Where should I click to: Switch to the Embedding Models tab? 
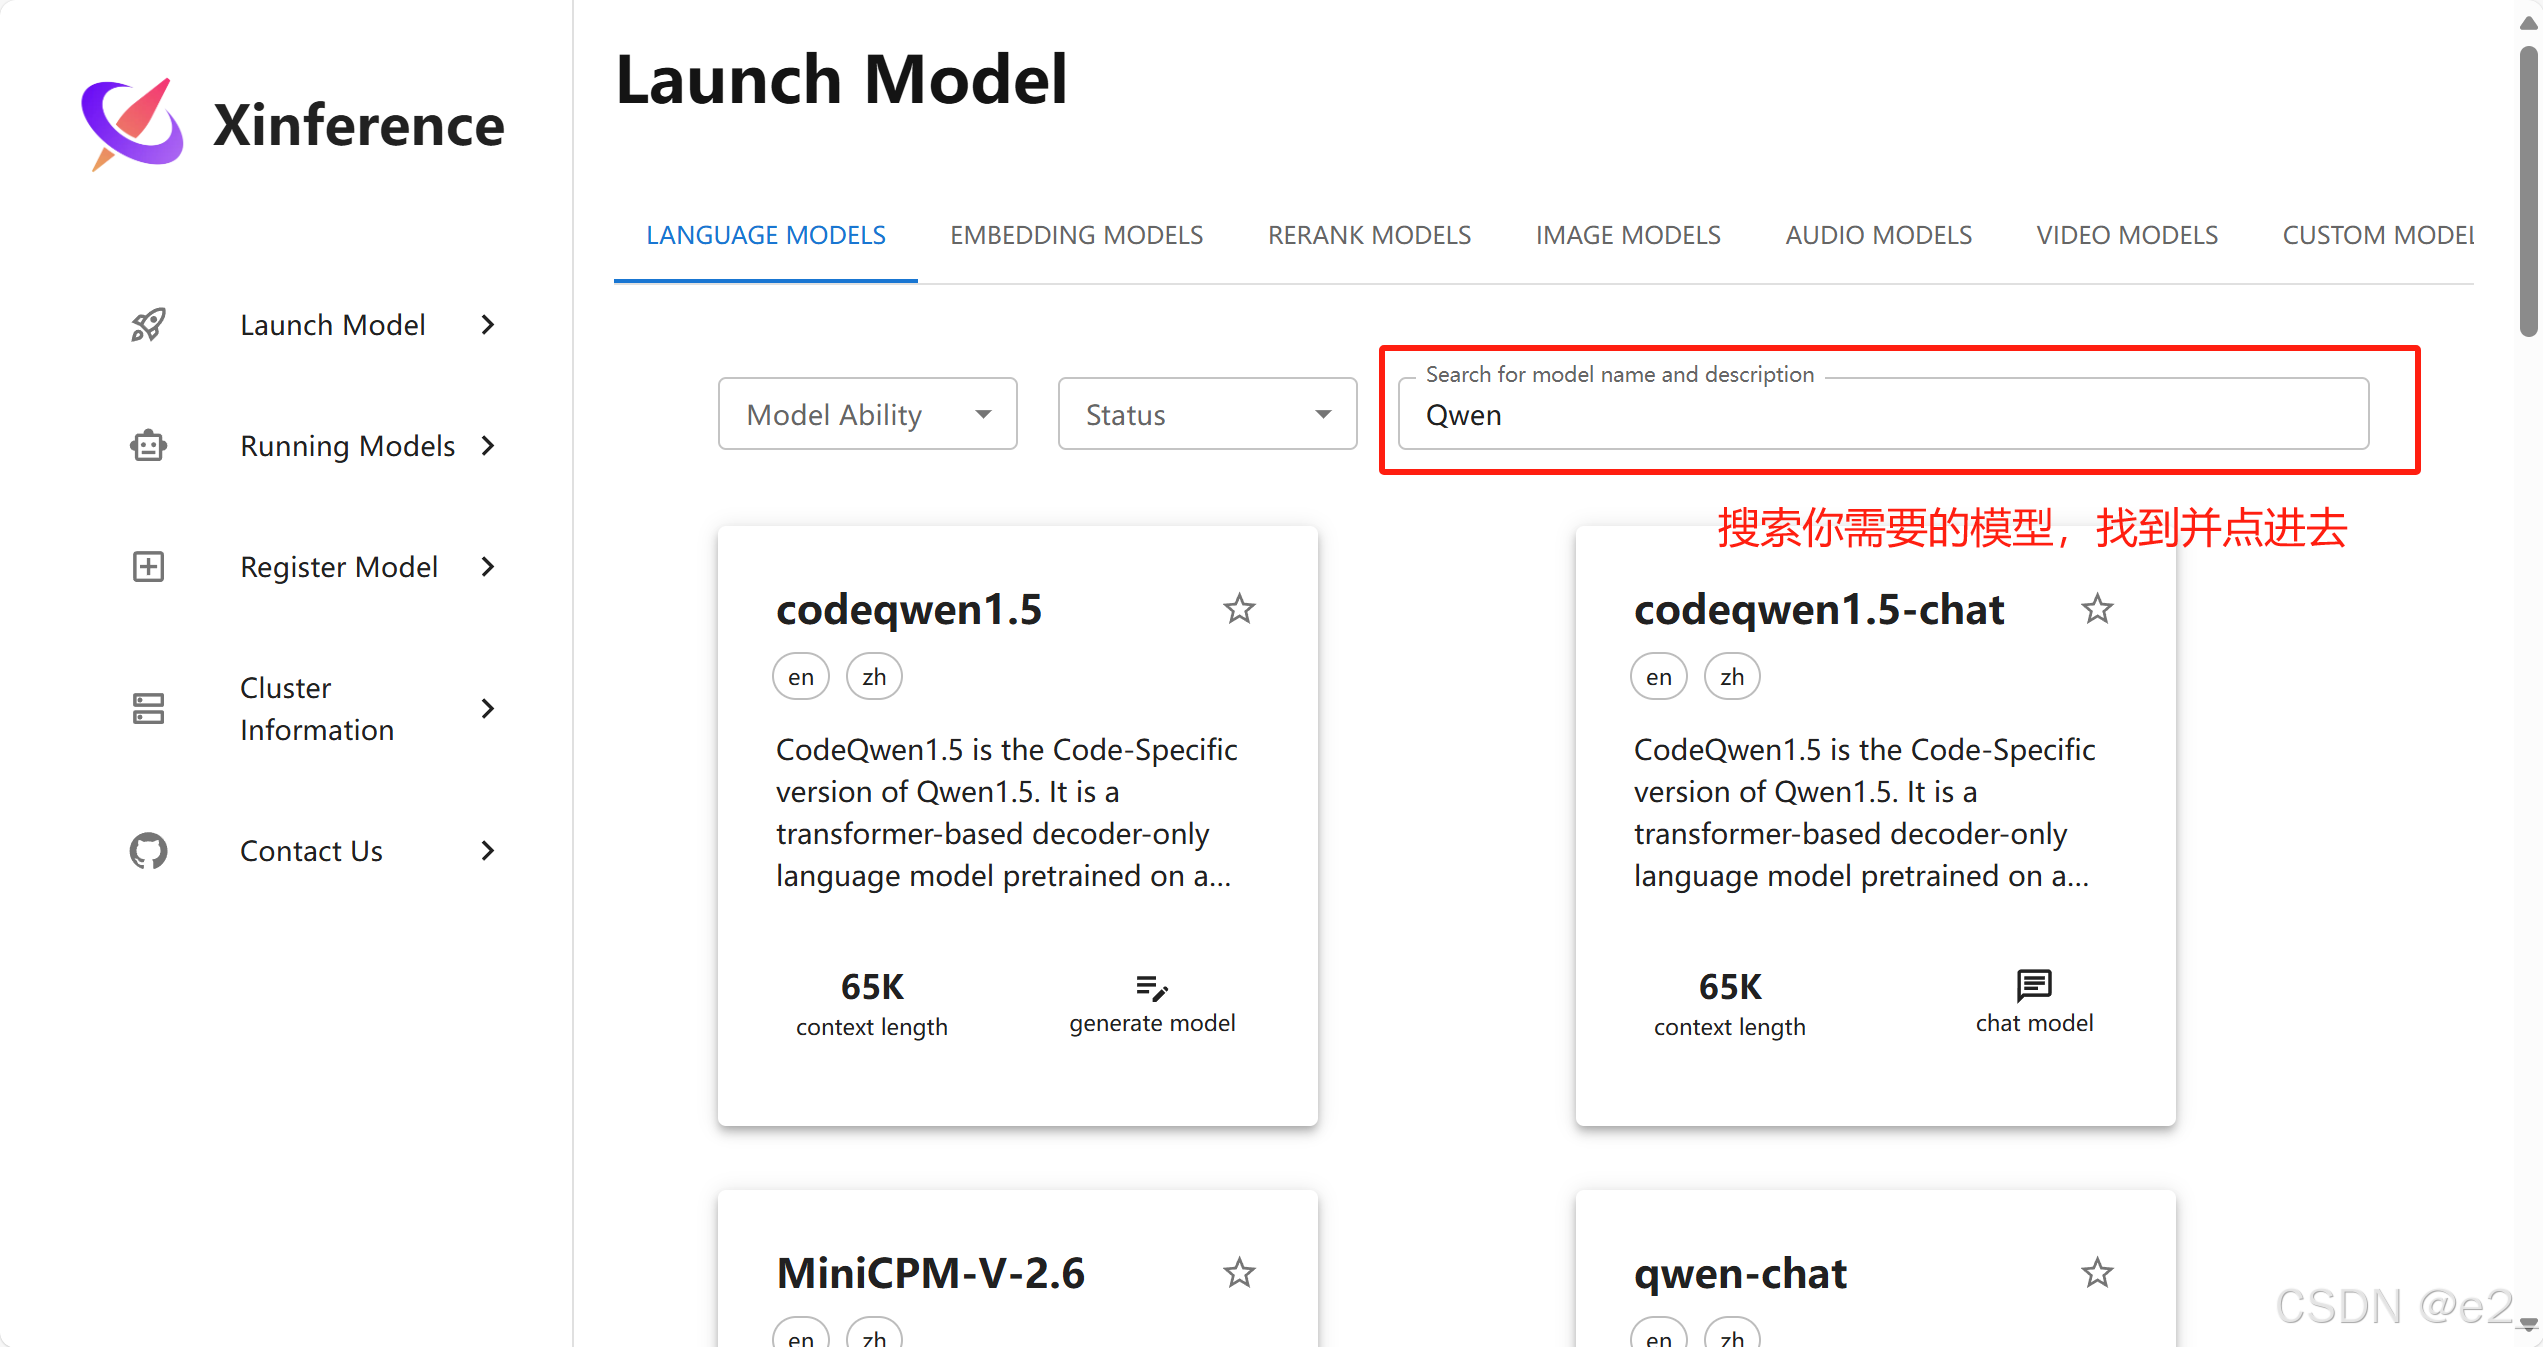[x=1076, y=235]
